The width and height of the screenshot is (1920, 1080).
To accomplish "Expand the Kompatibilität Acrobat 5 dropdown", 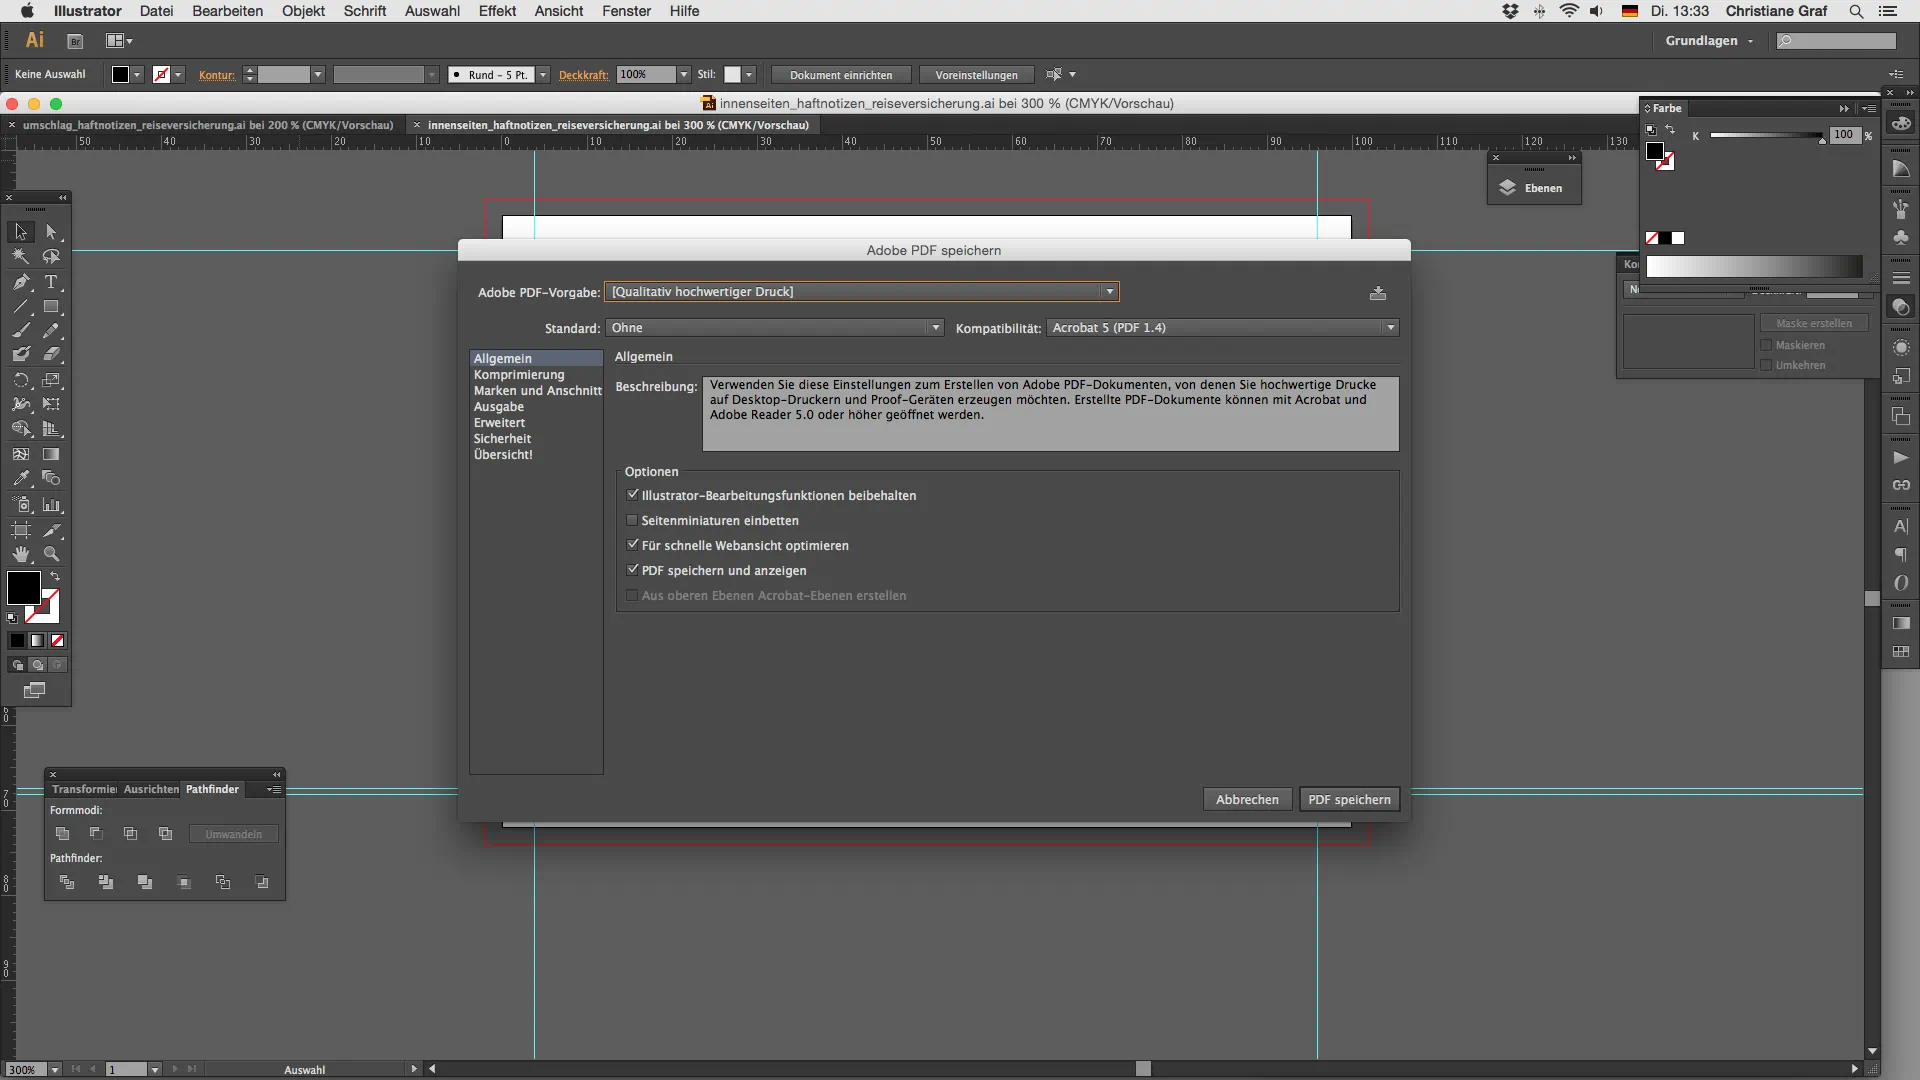I will tap(1222, 328).
